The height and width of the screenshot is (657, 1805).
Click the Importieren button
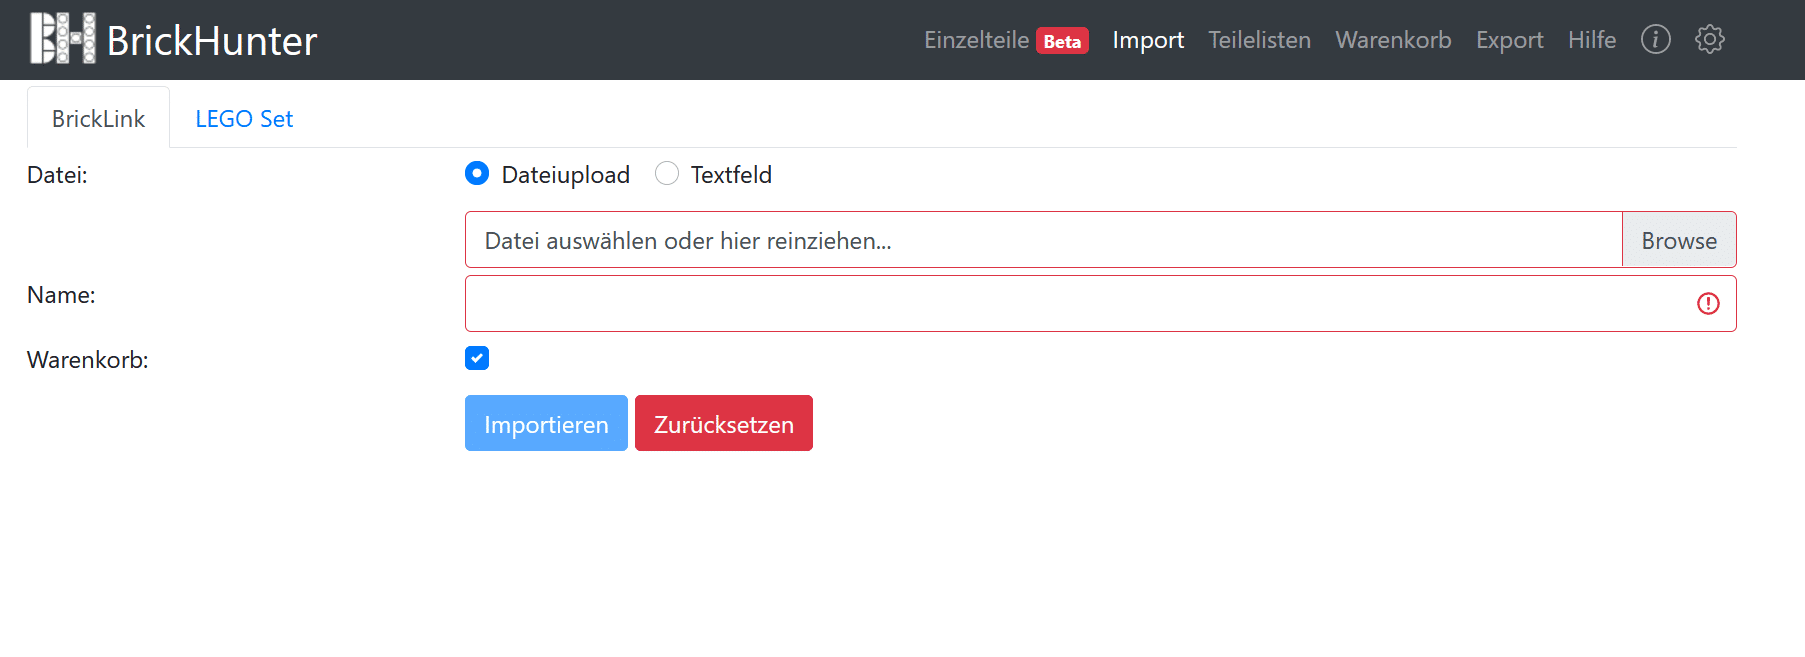[x=546, y=423]
